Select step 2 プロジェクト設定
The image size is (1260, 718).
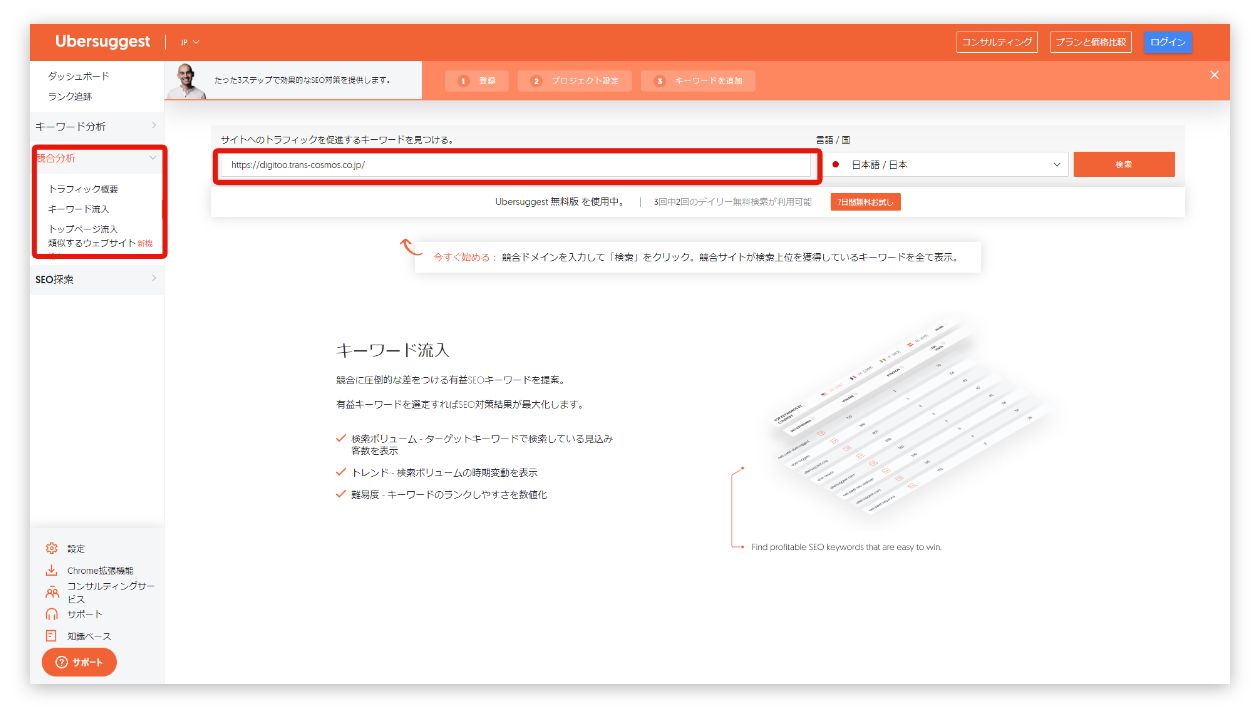[x=575, y=81]
